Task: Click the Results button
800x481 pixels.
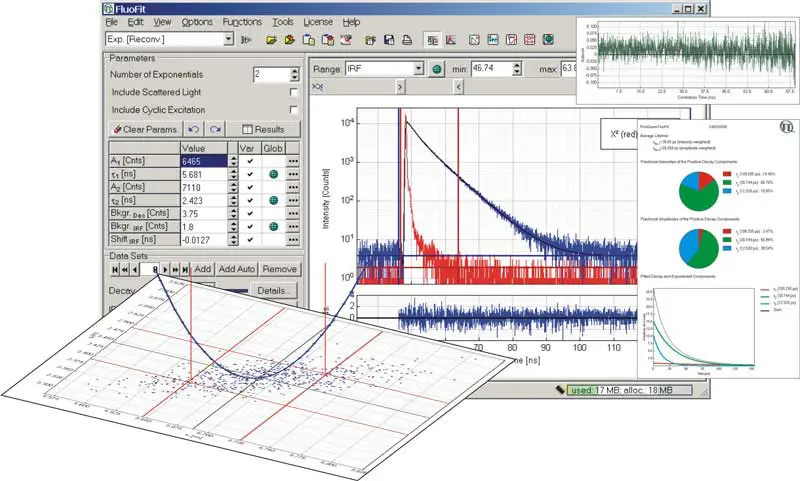Action: click(264, 130)
